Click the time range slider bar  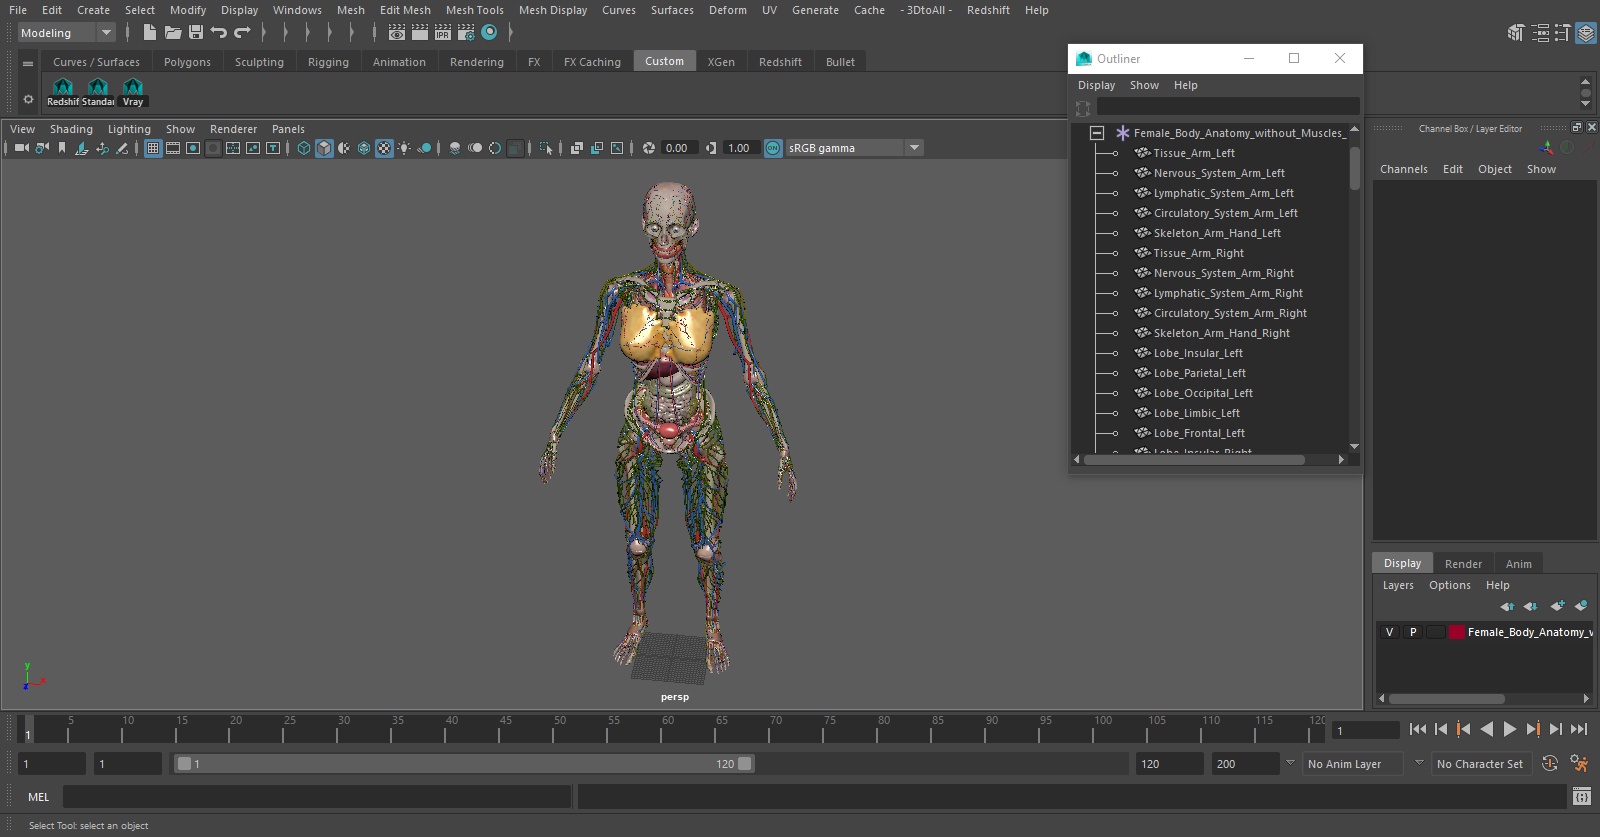tap(464, 764)
